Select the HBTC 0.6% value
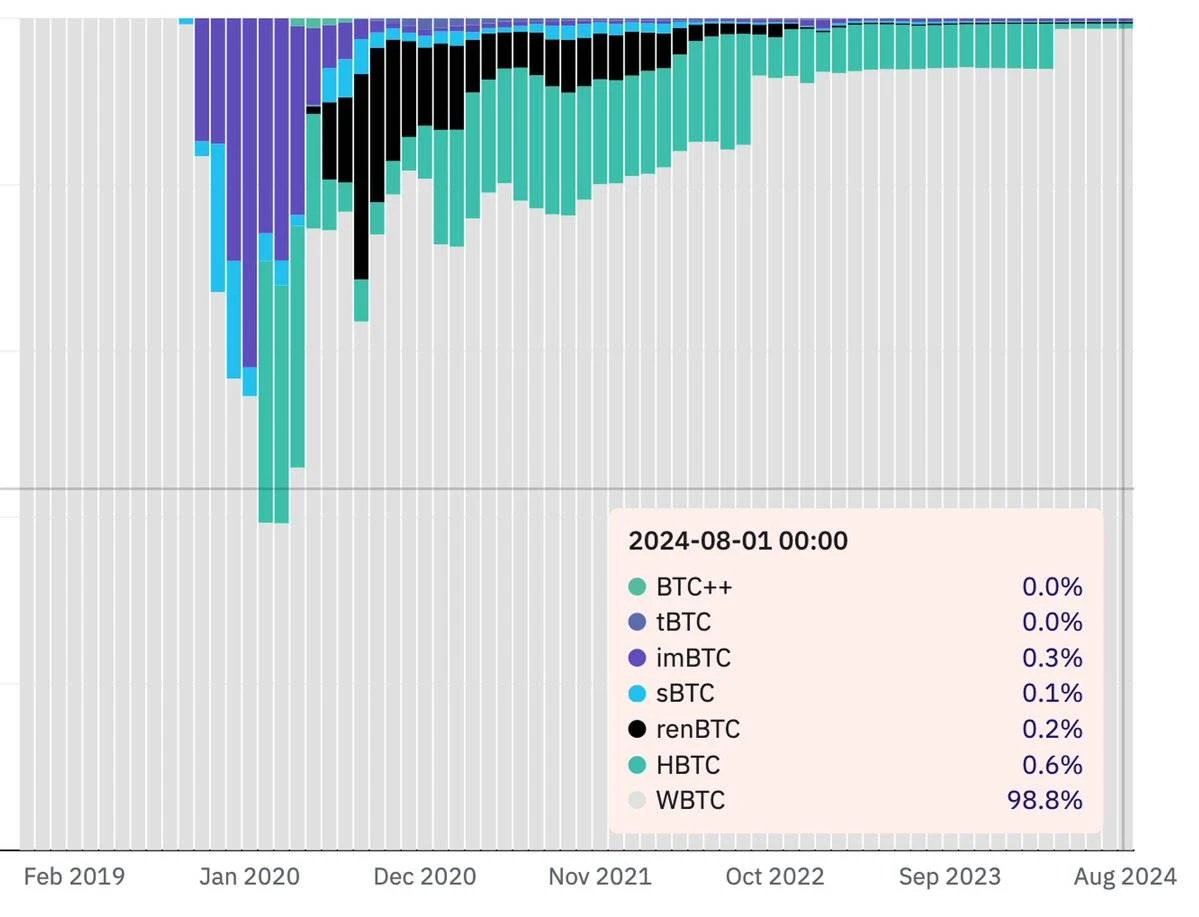The width and height of the screenshot is (1199, 917). tap(1052, 765)
